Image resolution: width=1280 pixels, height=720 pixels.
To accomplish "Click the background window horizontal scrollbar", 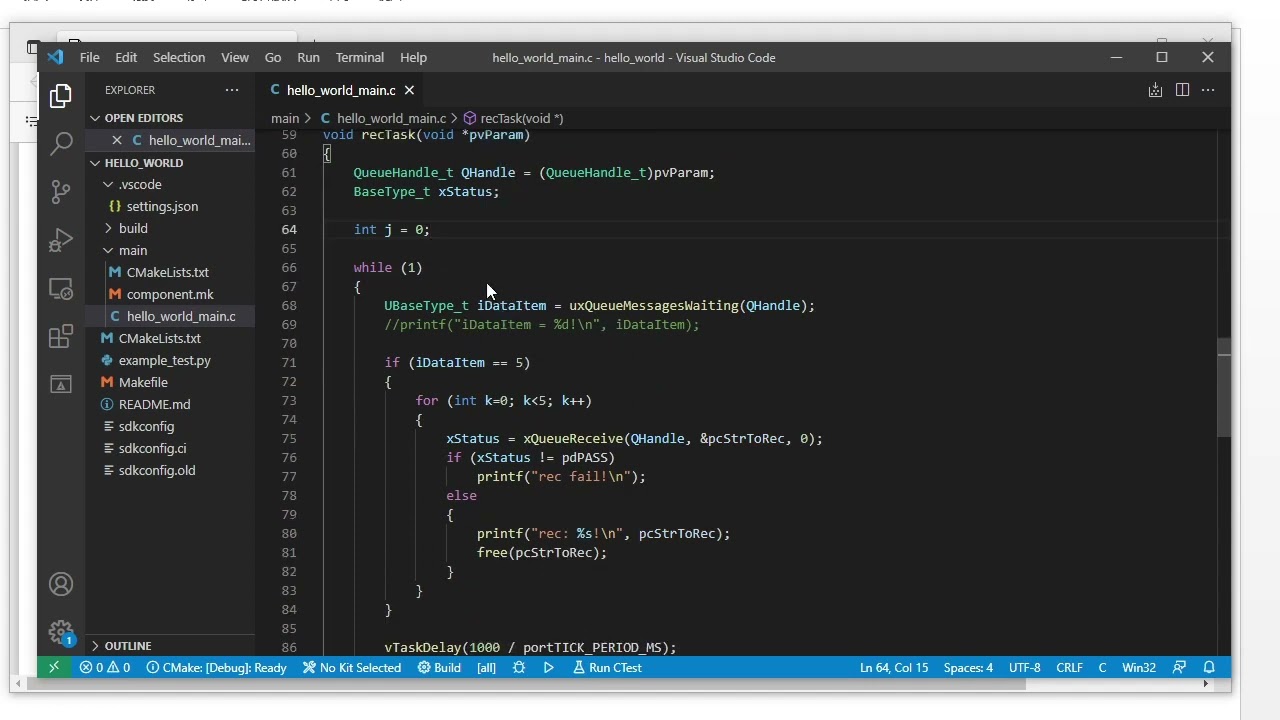I will click(x=526, y=685).
